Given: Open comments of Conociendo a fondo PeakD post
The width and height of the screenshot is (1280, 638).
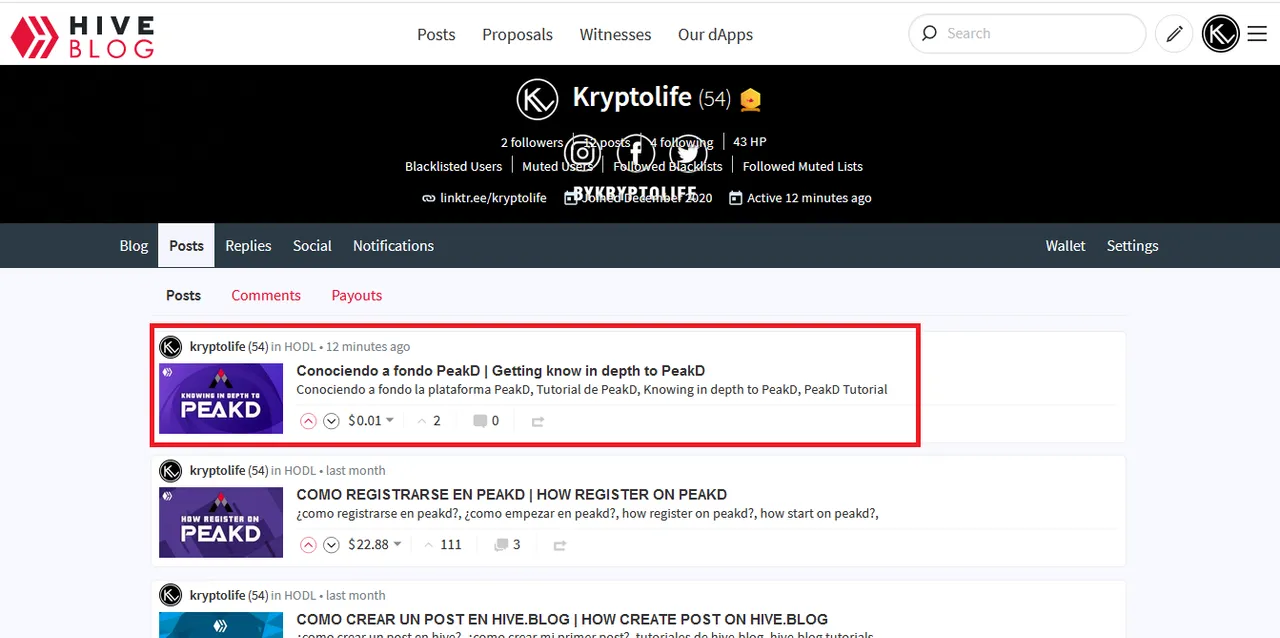Looking at the screenshot, I should point(486,421).
